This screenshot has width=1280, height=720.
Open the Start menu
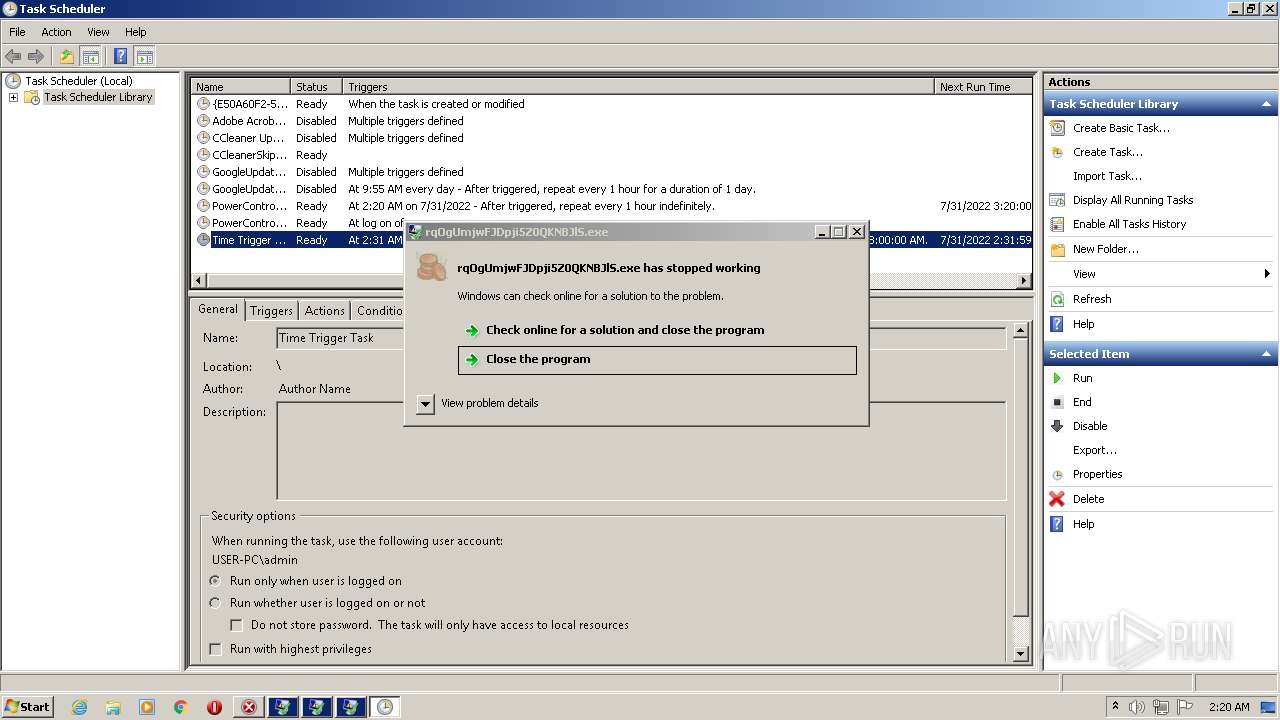[28, 706]
